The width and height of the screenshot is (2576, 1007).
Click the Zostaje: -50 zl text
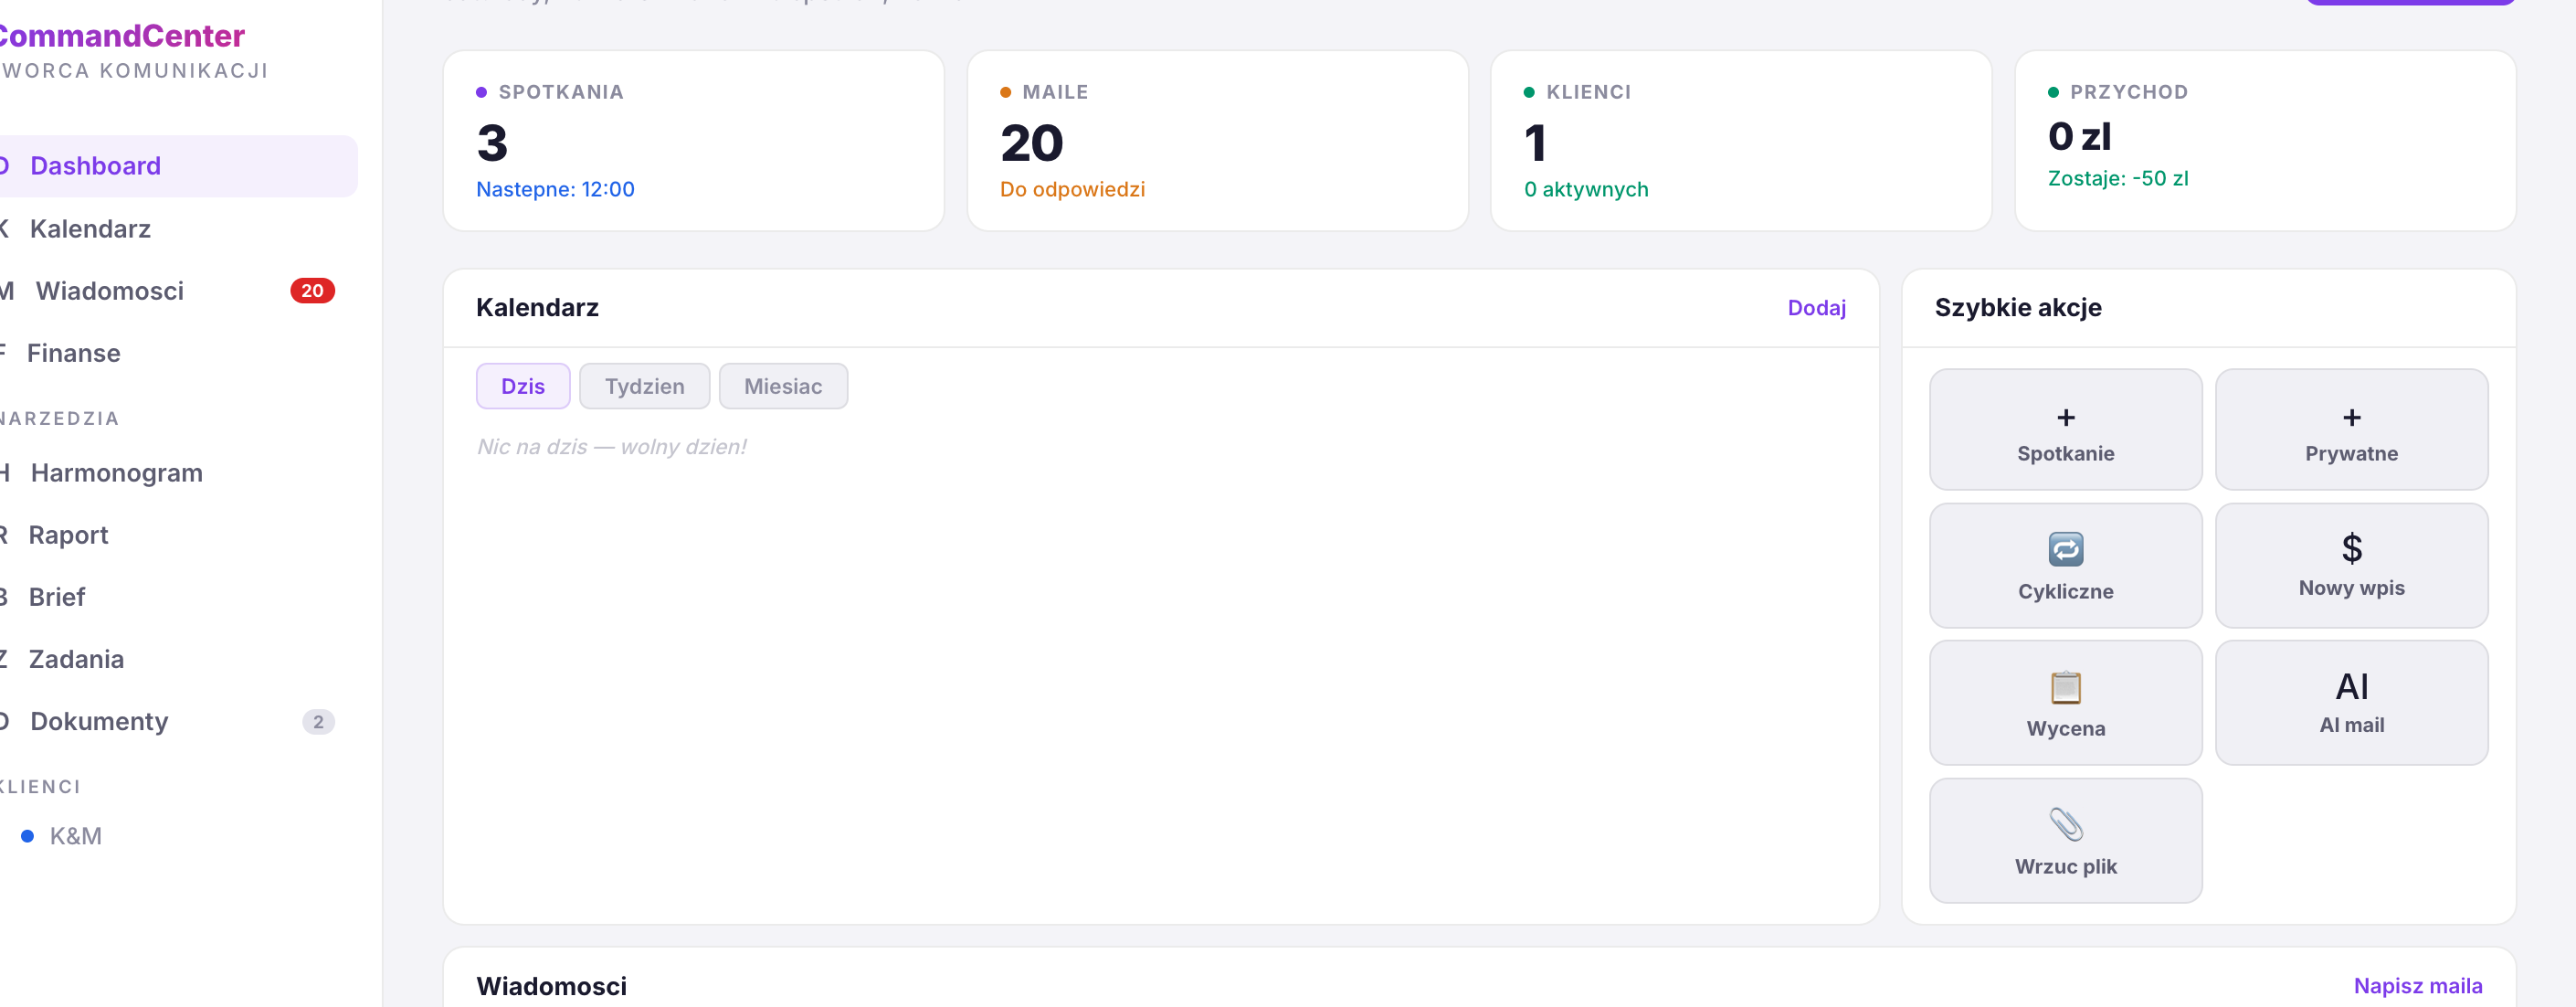pyautogui.click(x=2118, y=178)
